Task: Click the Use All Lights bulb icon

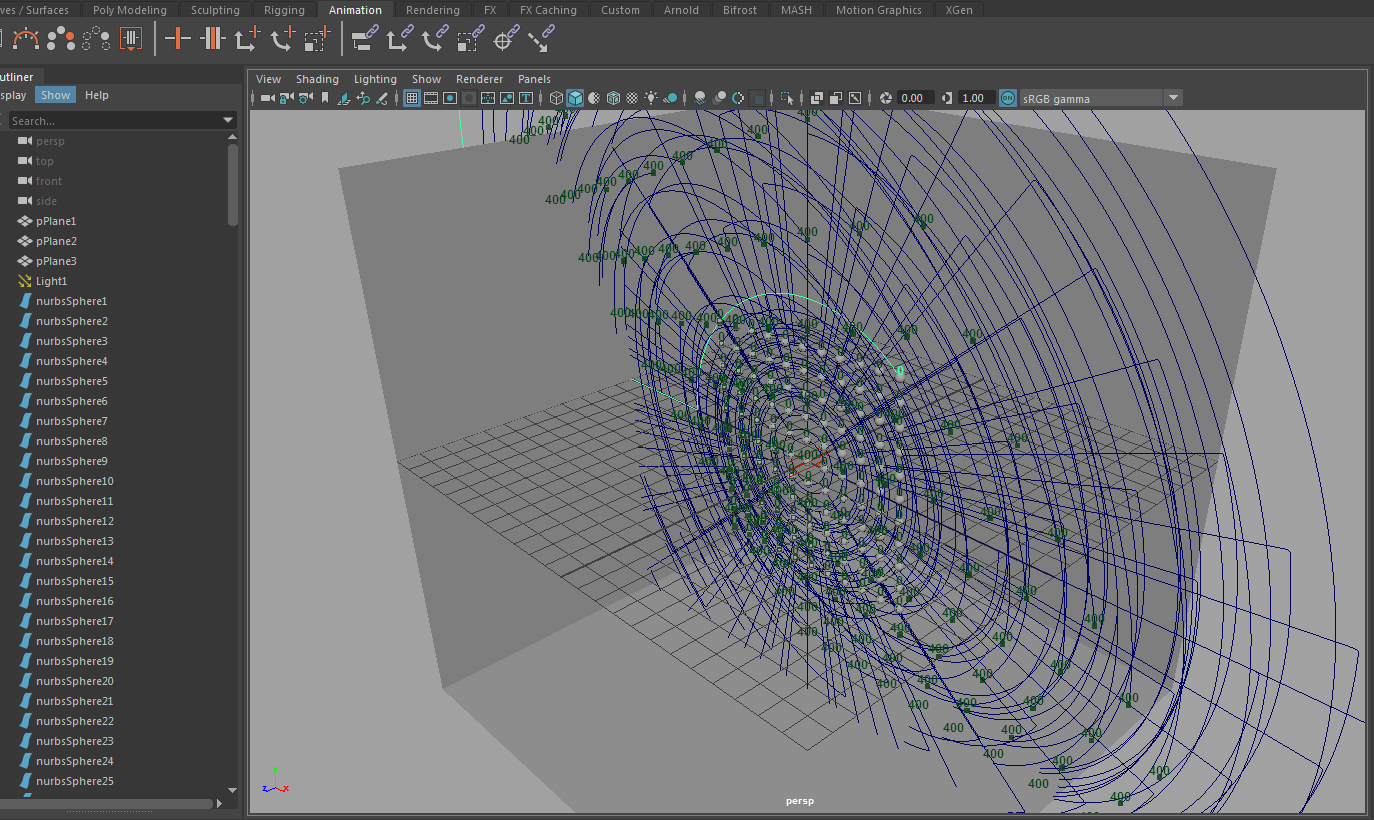Action: 651,98
